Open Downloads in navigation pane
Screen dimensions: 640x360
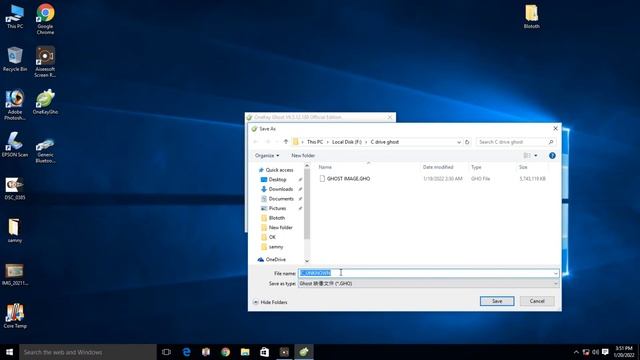point(280,189)
